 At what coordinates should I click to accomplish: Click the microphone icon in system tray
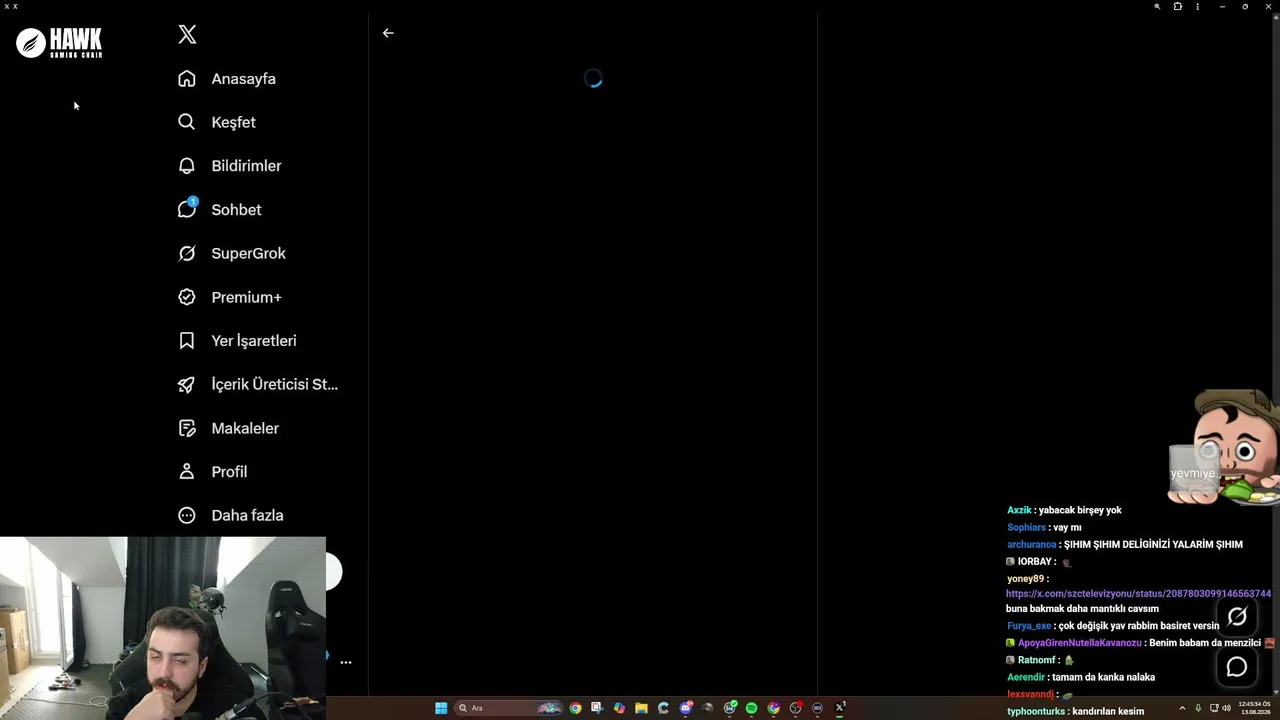(1198, 708)
